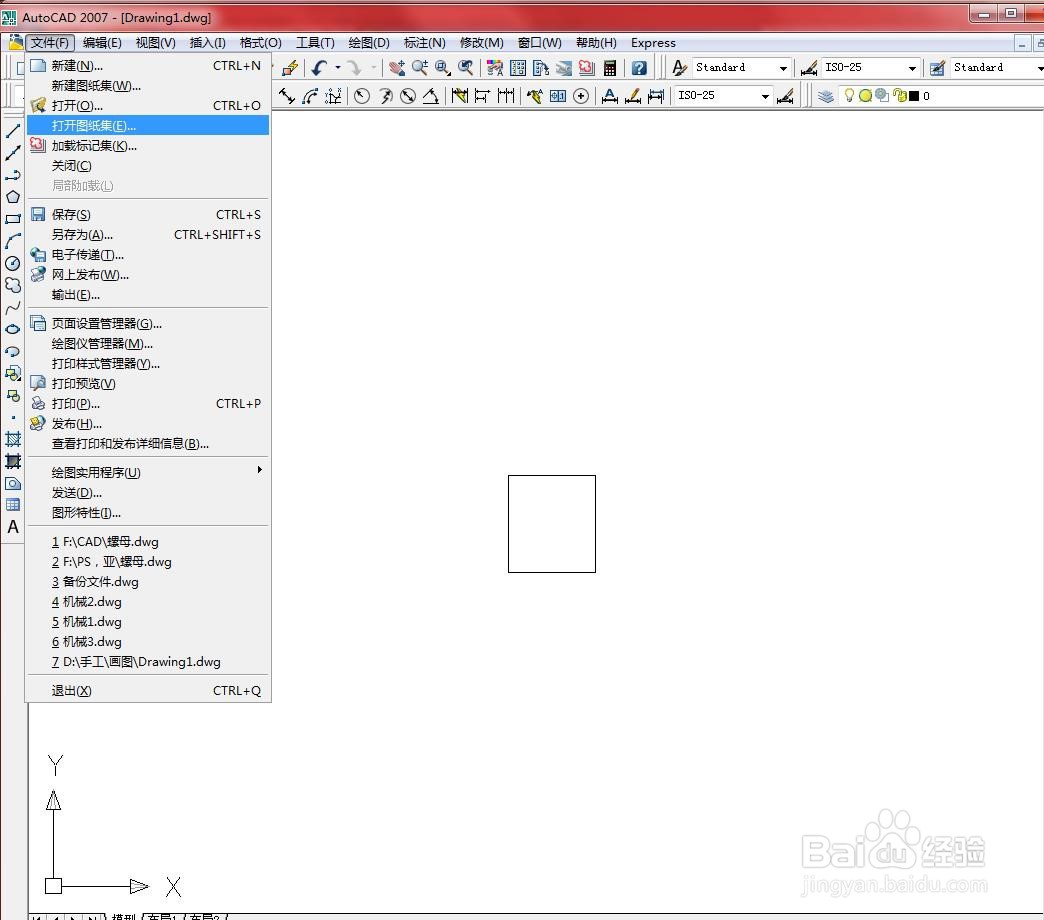Click the Zoom previous icon

(466, 68)
